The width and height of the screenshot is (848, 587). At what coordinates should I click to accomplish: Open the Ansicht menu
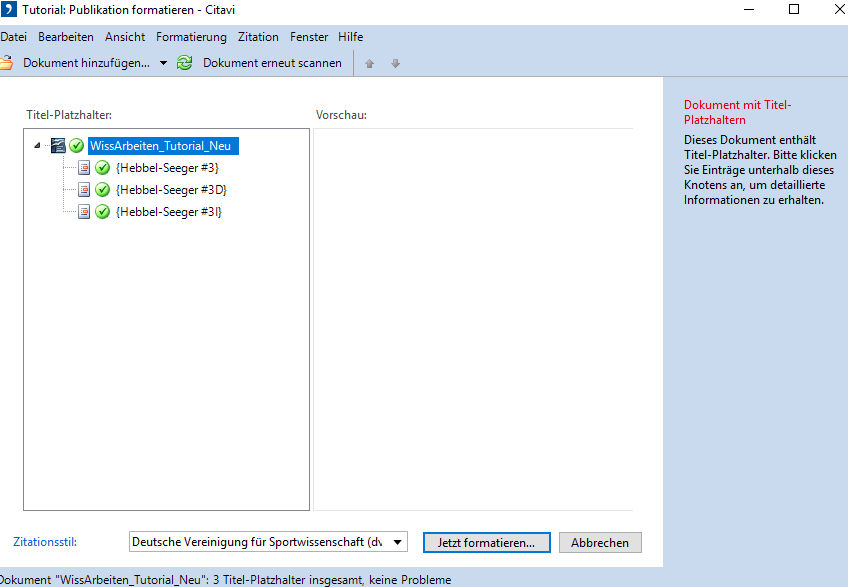point(125,37)
